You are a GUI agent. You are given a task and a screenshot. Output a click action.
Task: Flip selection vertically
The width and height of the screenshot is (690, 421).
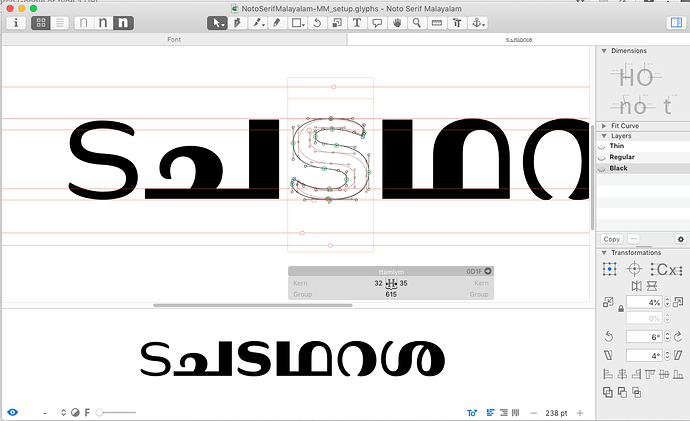pyautogui.click(x=652, y=286)
